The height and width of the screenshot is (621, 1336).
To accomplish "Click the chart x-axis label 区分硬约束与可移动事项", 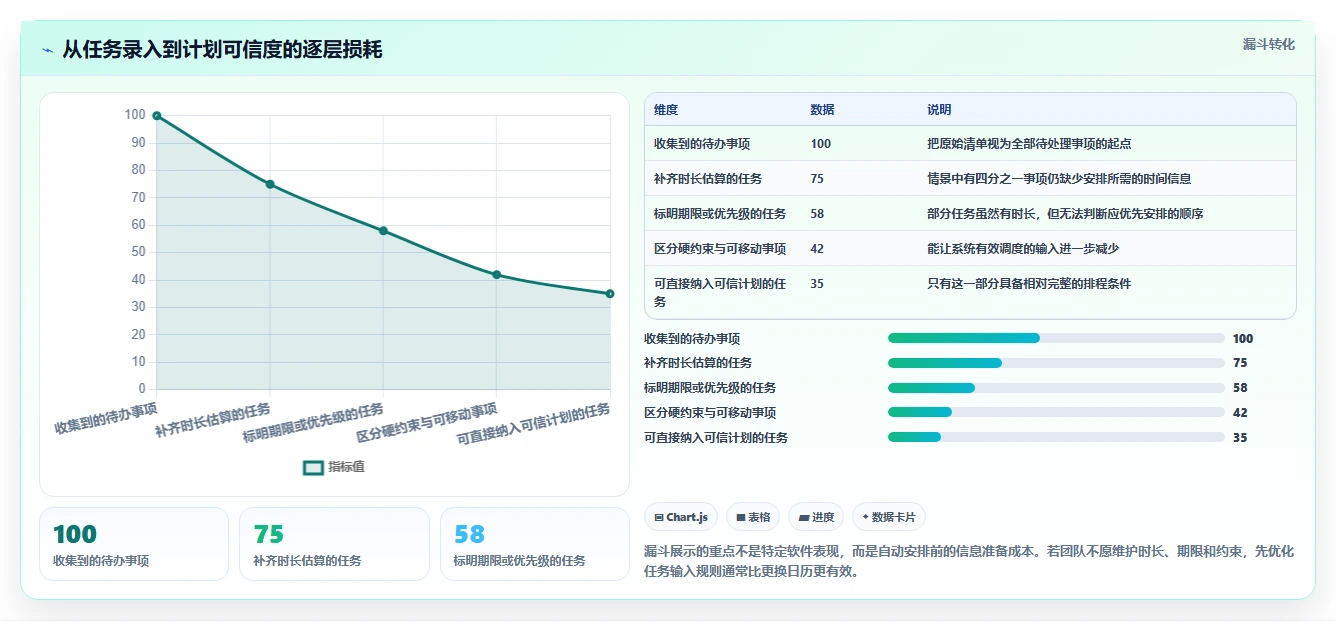I will [x=427, y=423].
